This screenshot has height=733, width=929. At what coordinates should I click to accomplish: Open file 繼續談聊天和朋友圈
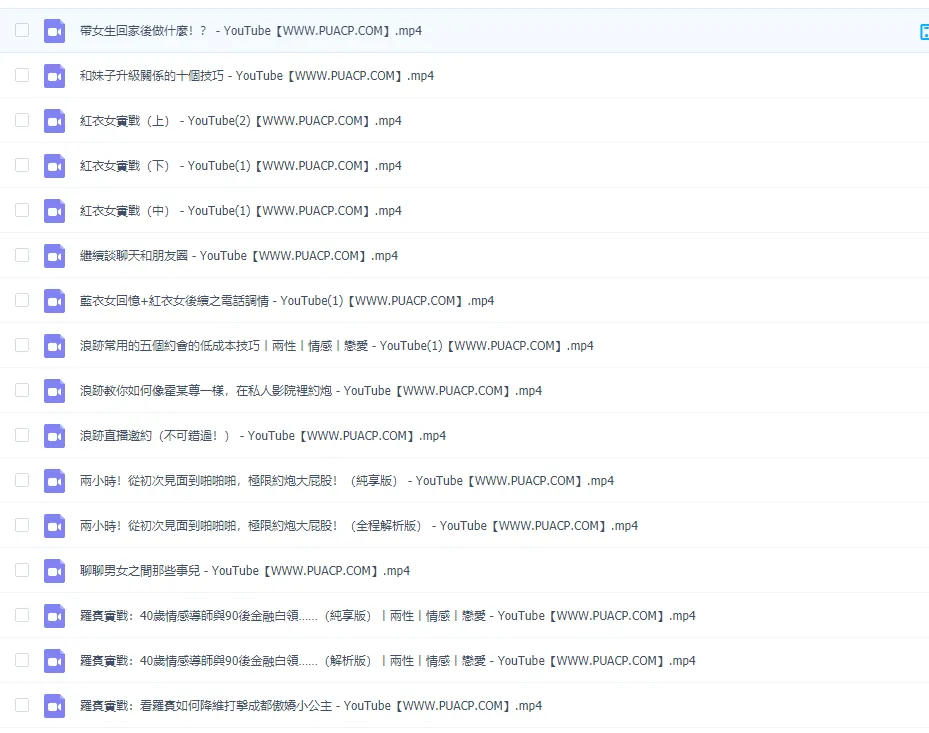(x=239, y=256)
